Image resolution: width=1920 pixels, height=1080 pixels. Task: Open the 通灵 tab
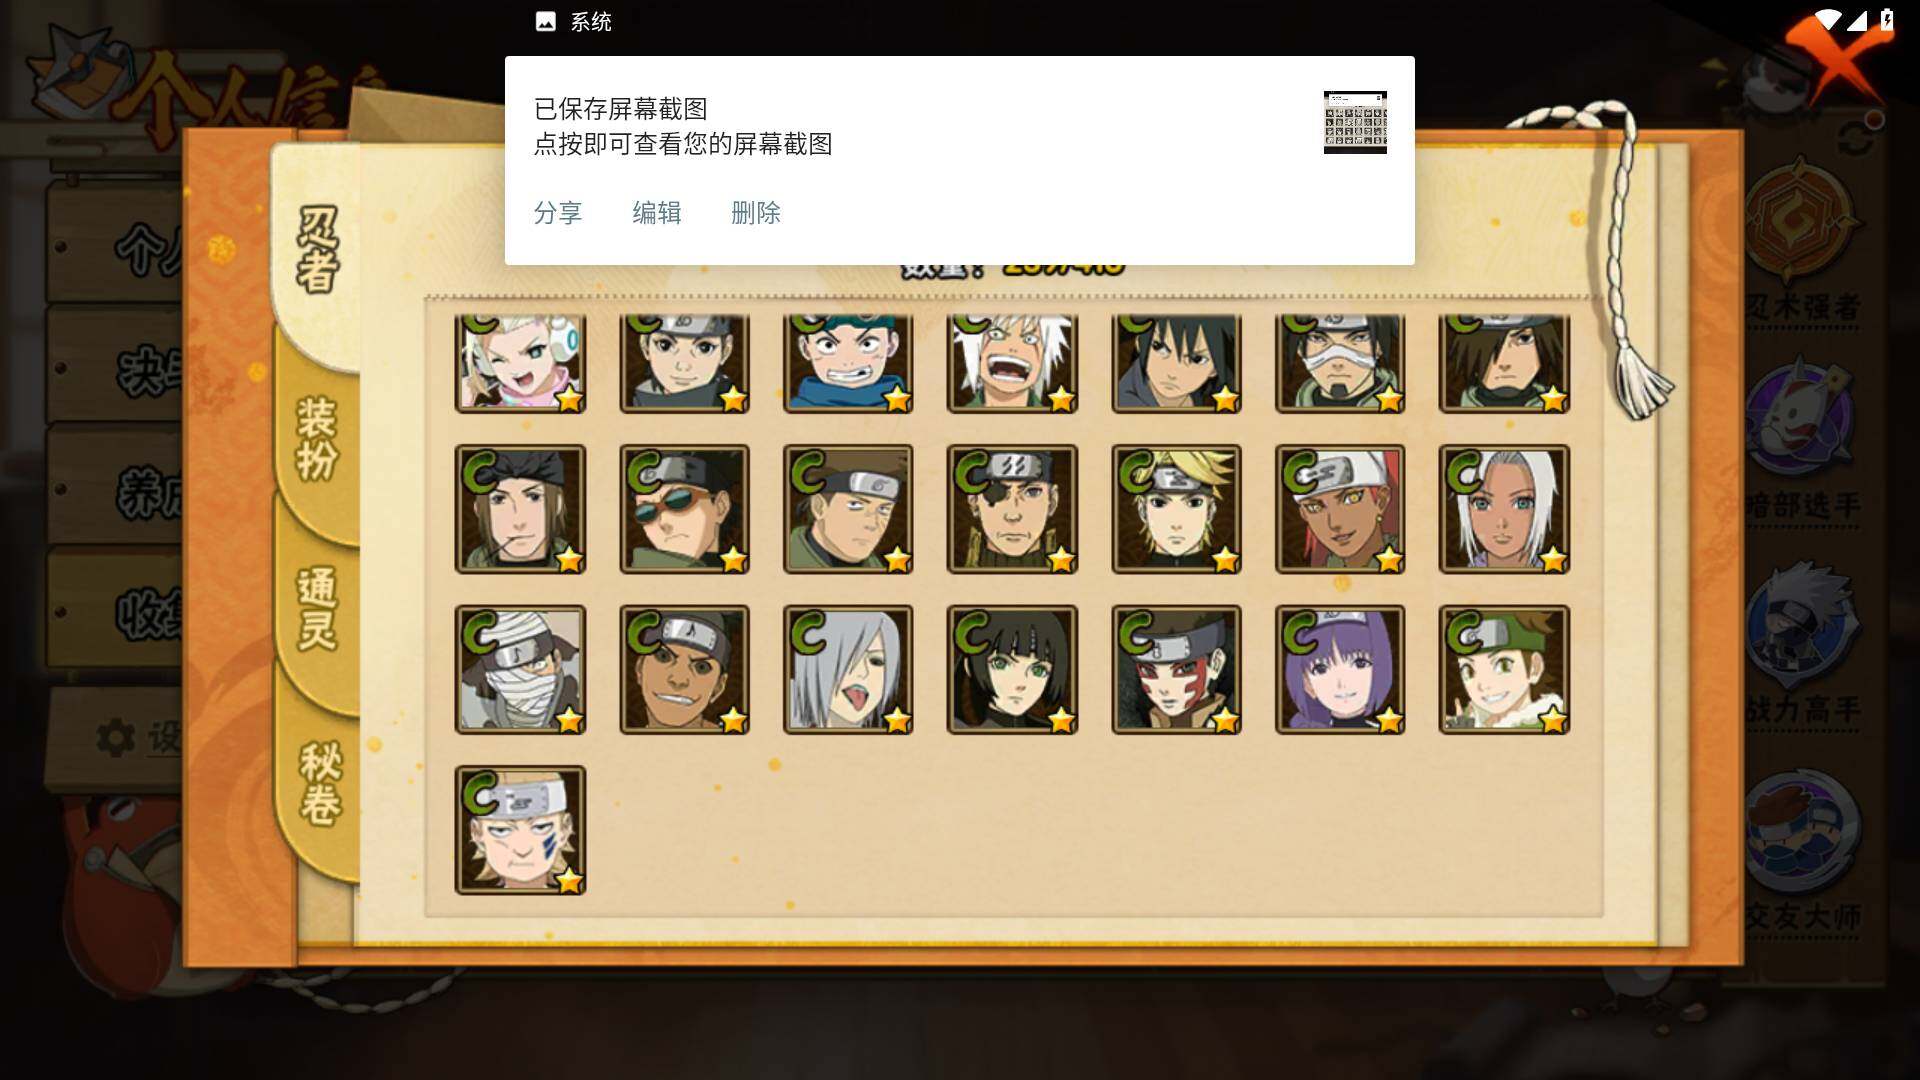point(318,610)
